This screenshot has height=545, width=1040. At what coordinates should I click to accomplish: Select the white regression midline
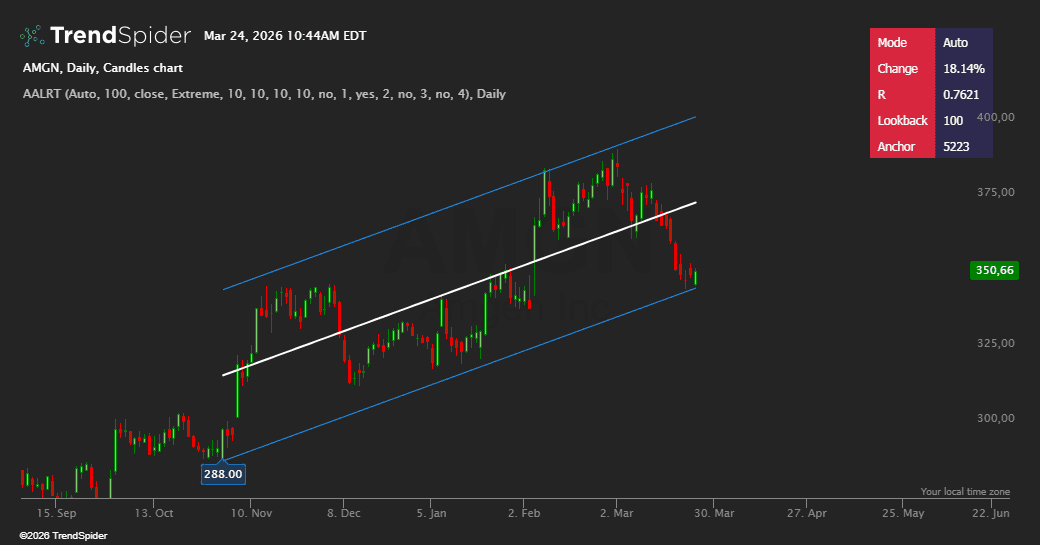point(459,289)
